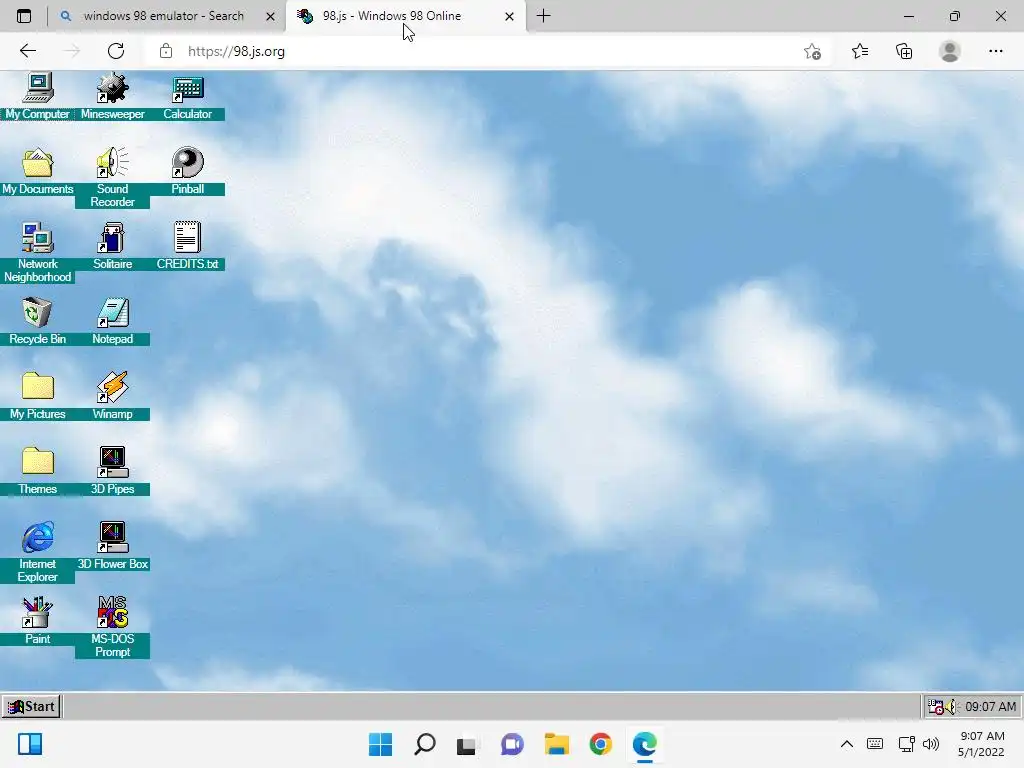Select the Themes folder icon

pyautogui.click(x=37, y=471)
